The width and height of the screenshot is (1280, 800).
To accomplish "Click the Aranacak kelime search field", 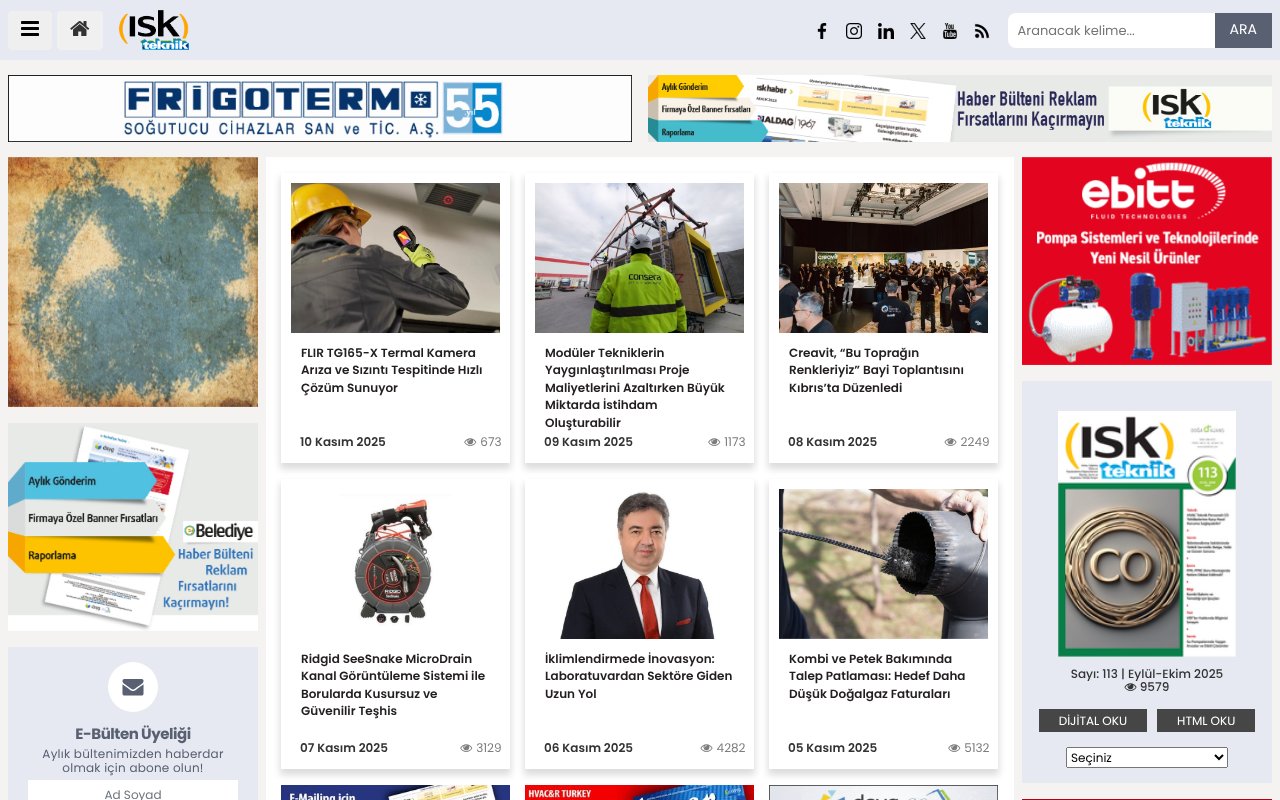I will point(1110,30).
